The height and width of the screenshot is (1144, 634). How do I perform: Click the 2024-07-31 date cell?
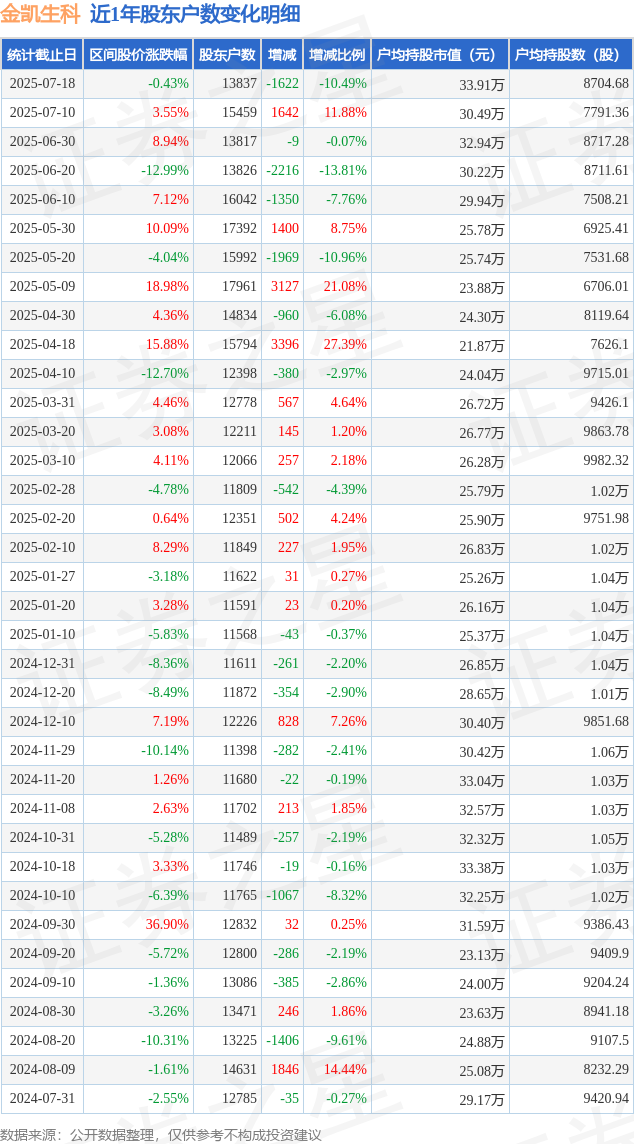42,1097
